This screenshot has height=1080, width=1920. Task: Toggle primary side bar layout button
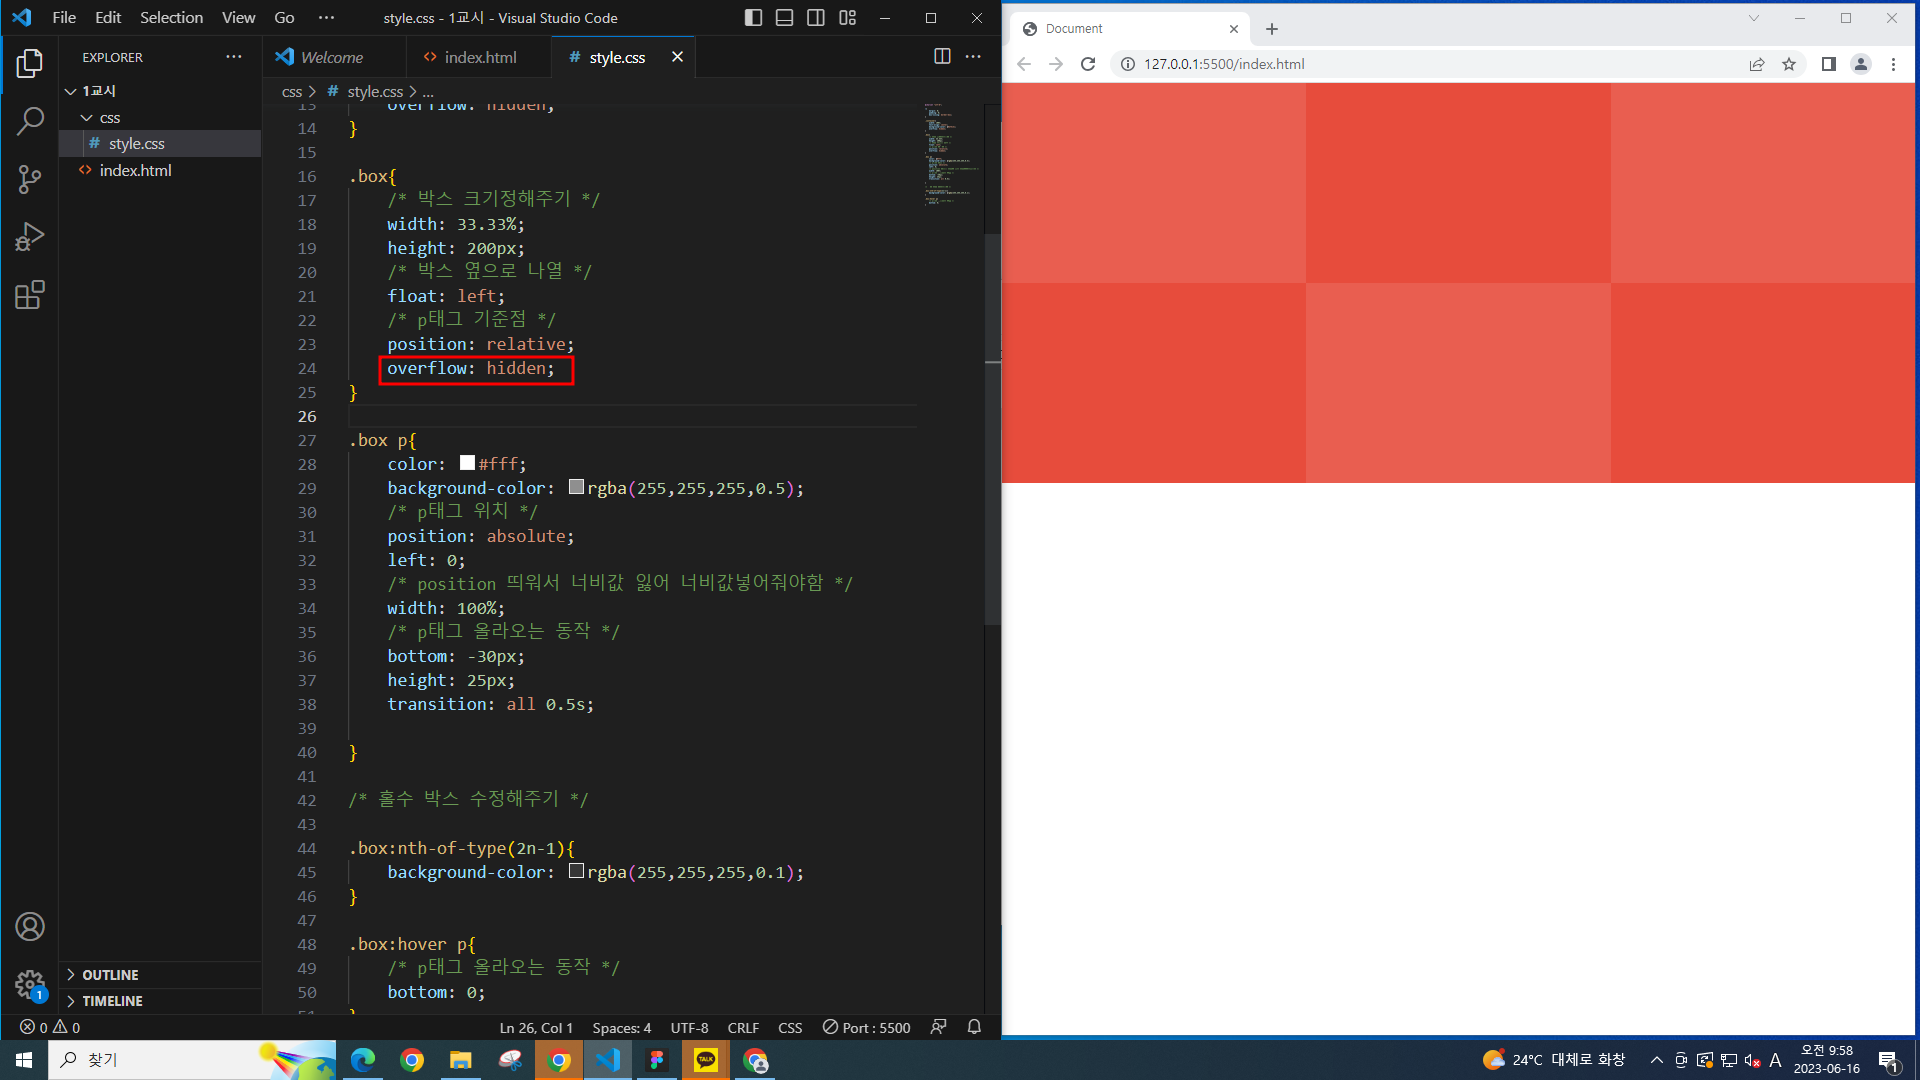pos(753,18)
